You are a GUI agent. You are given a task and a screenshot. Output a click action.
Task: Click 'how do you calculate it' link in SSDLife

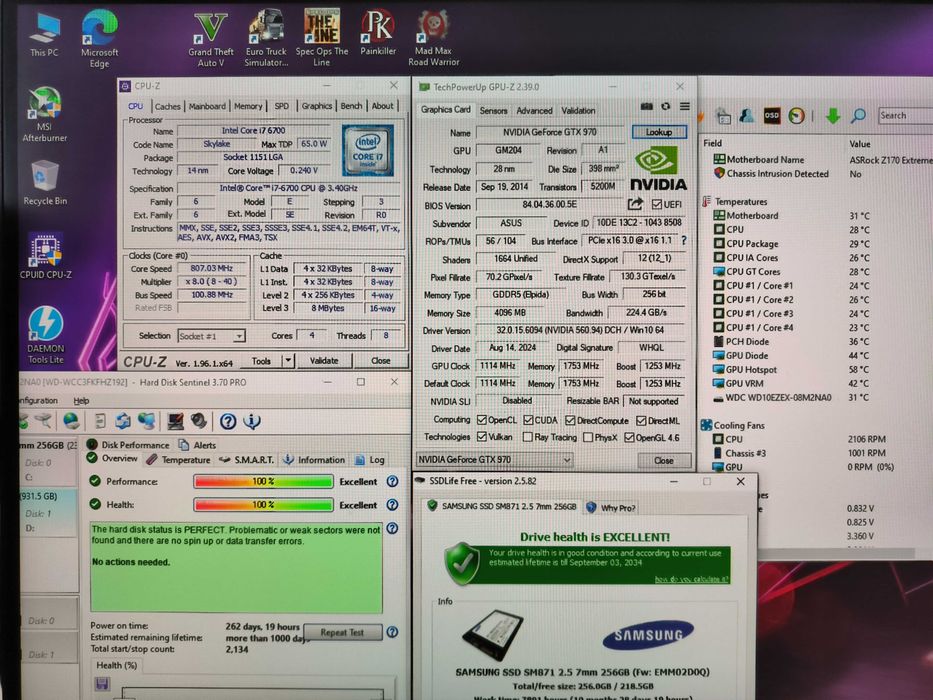click(x=691, y=579)
